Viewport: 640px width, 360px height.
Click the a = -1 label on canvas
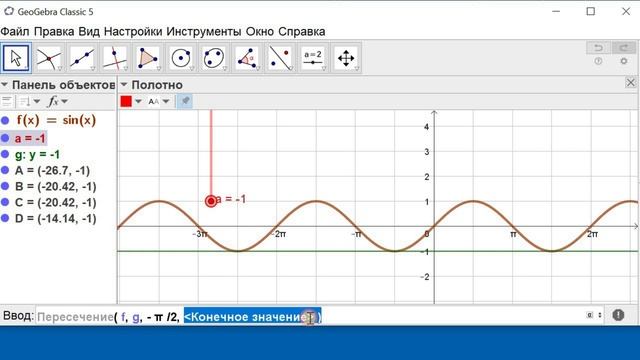click(231, 199)
